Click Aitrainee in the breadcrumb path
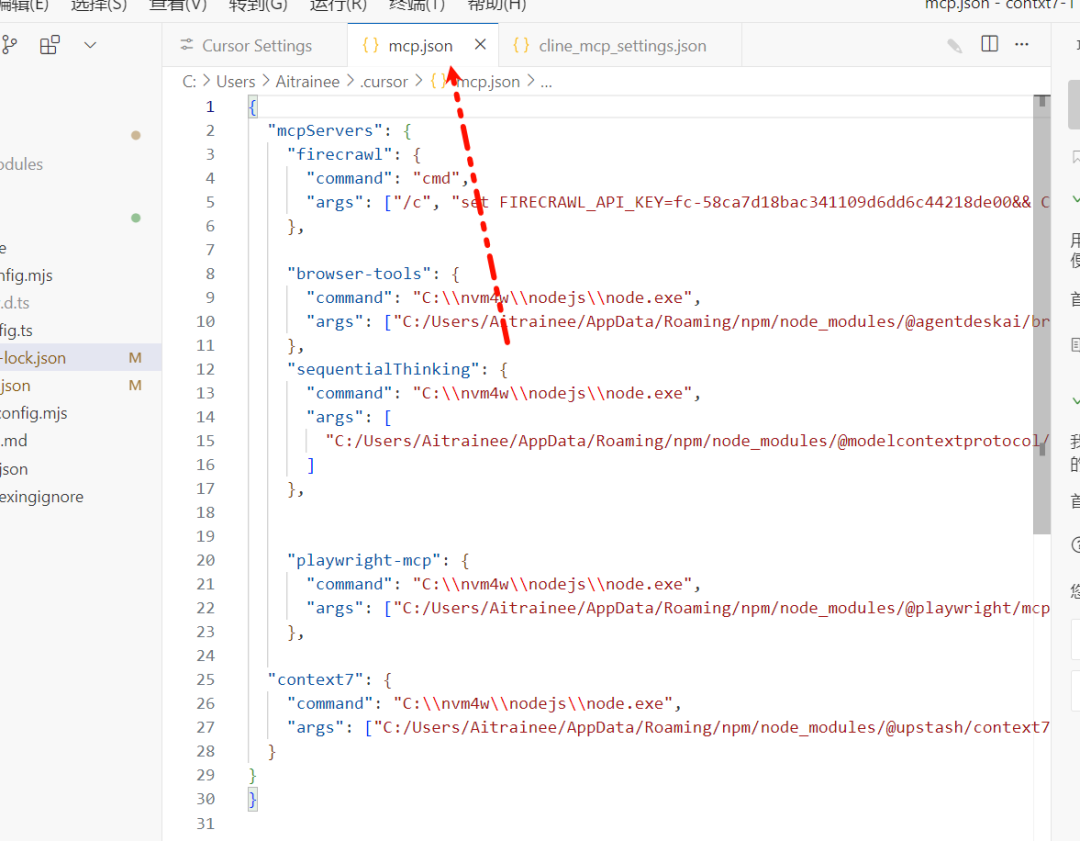Screen dimensions: 1080x841 pos(307,82)
